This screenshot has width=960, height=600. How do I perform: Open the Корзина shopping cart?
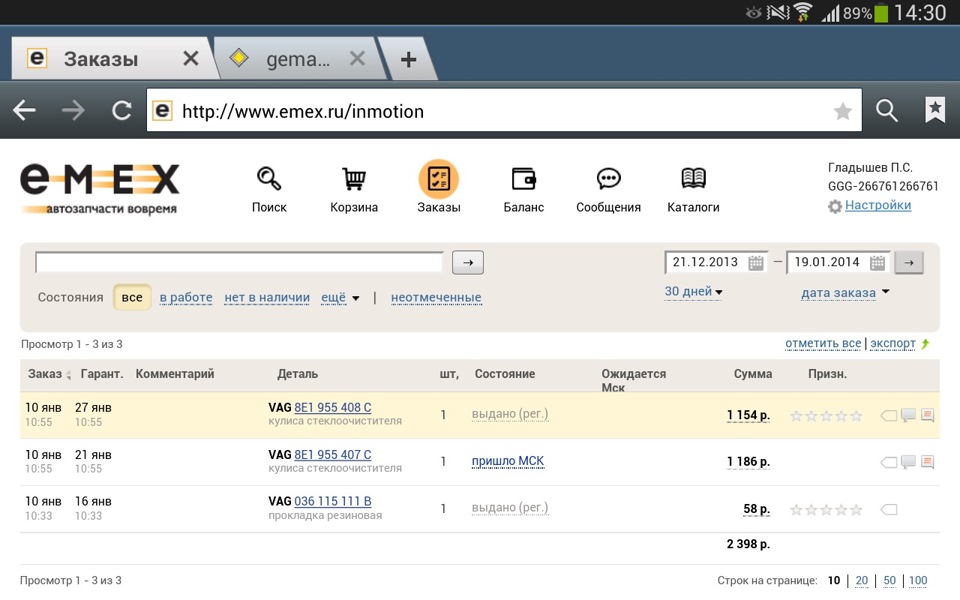tap(354, 180)
